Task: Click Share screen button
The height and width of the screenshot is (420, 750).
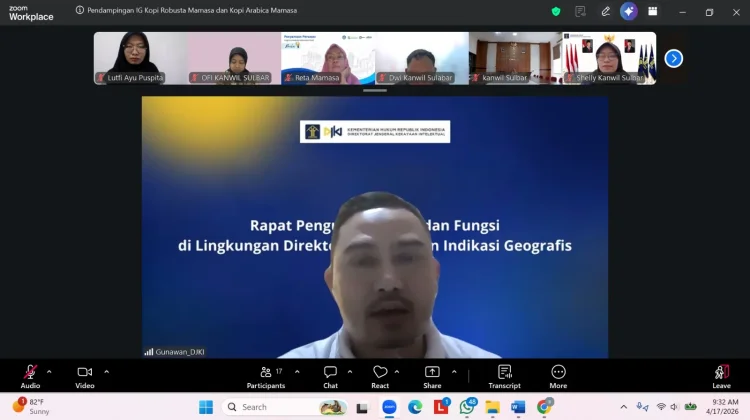Action: pyautogui.click(x=432, y=376)
